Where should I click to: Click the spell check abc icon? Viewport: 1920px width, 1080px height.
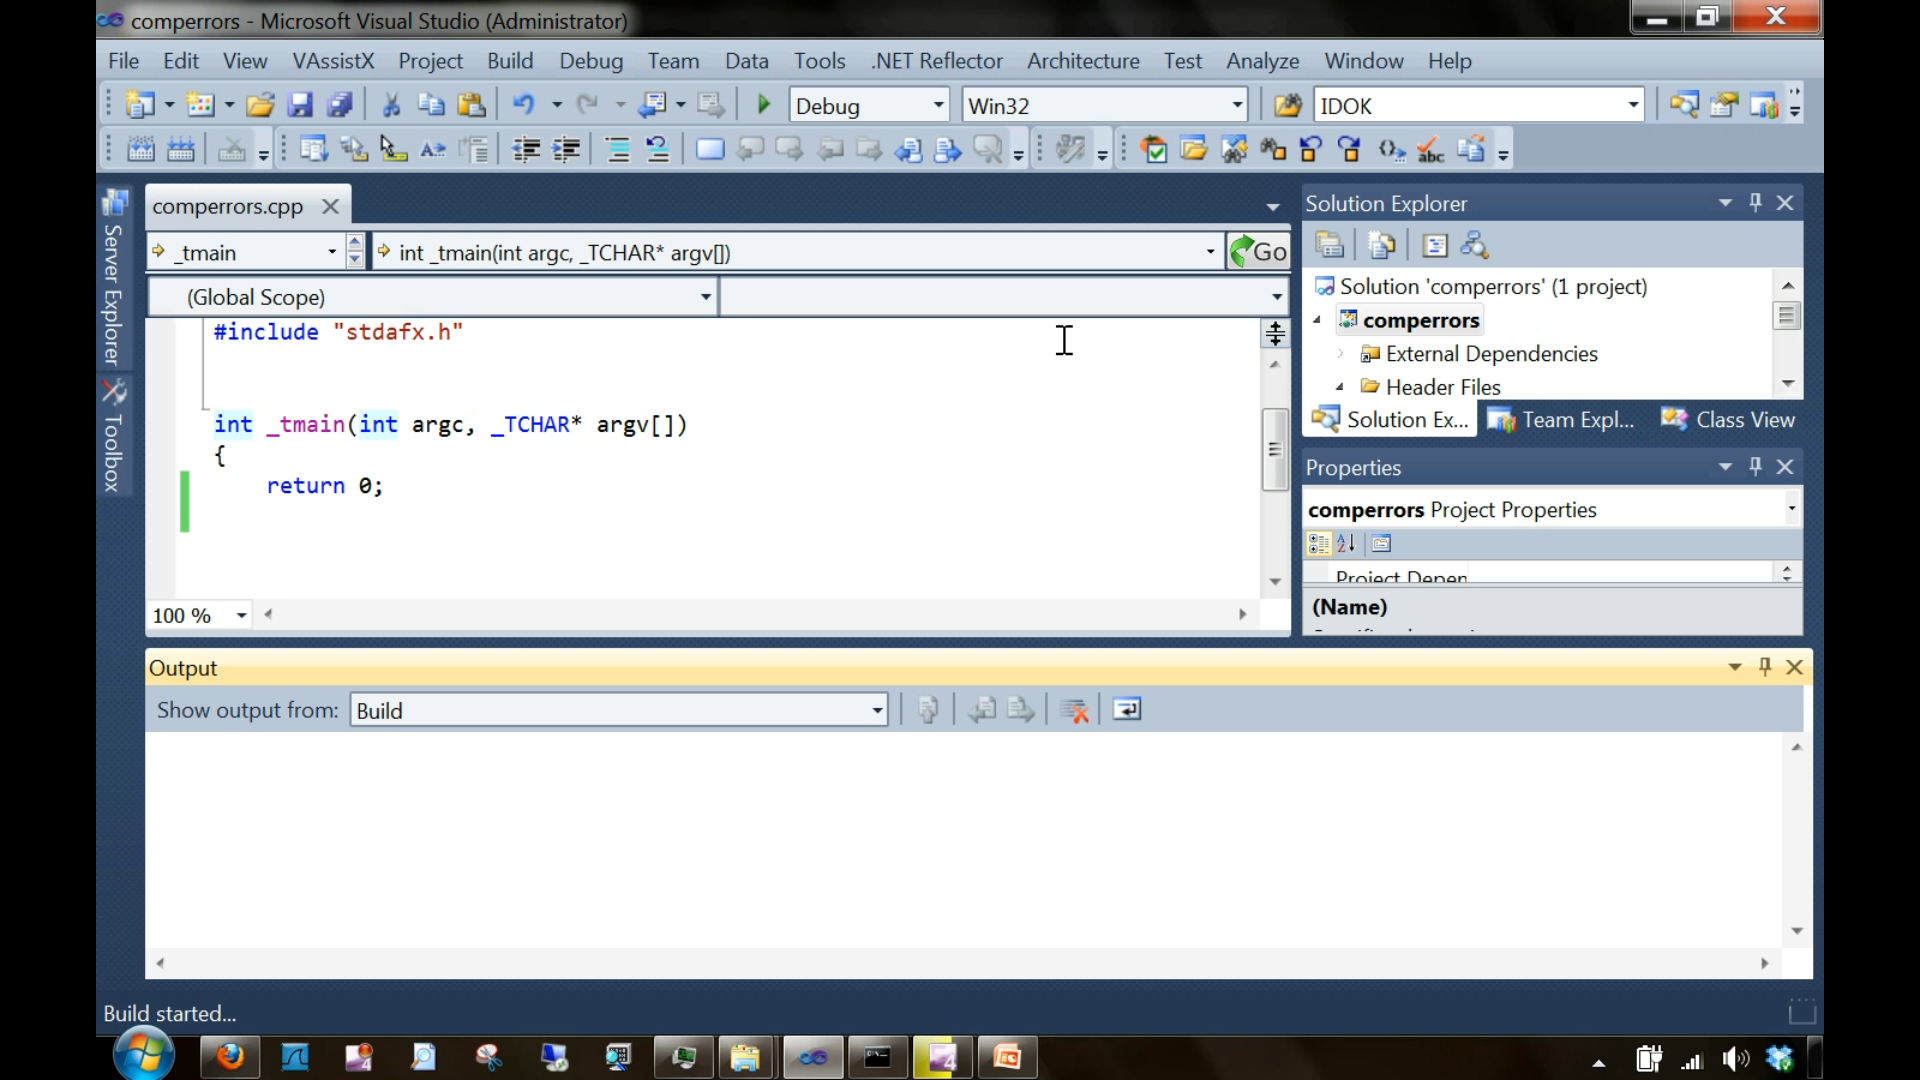pos(1430,150)
